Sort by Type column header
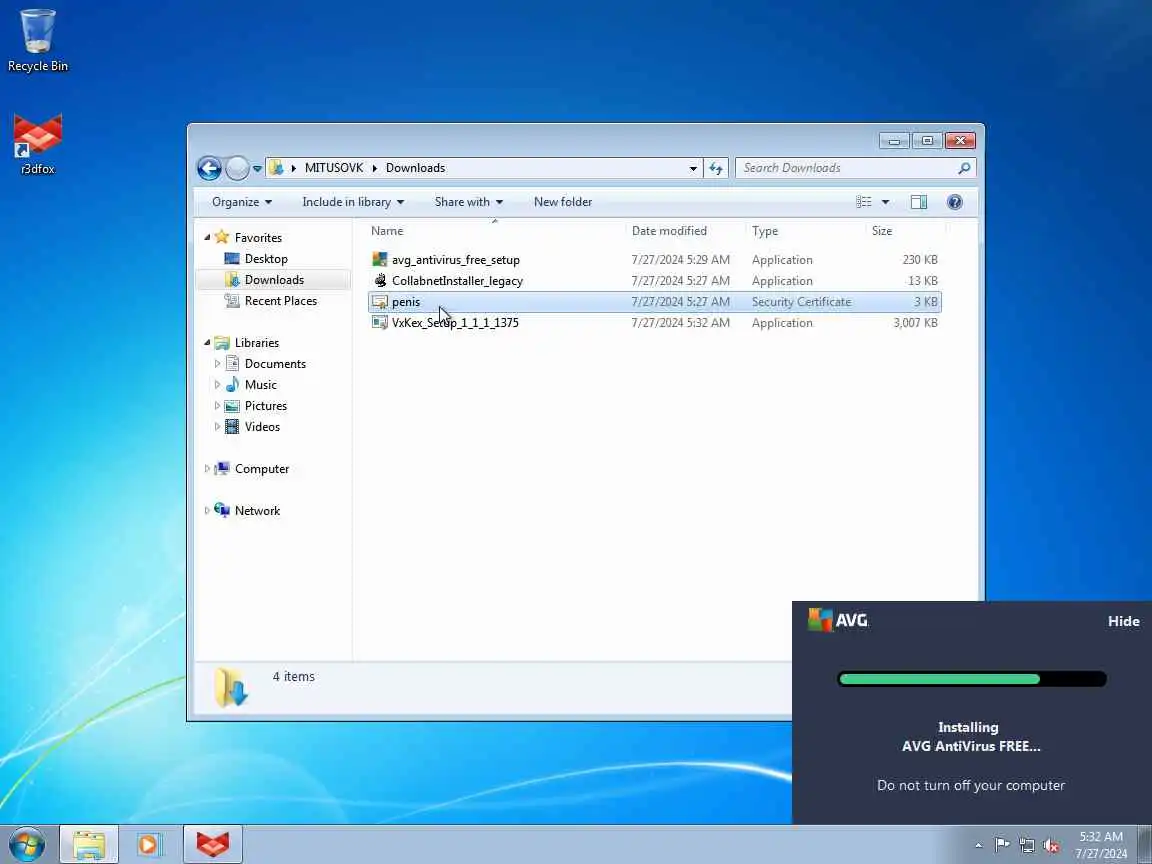 click(x=806, y=231)
